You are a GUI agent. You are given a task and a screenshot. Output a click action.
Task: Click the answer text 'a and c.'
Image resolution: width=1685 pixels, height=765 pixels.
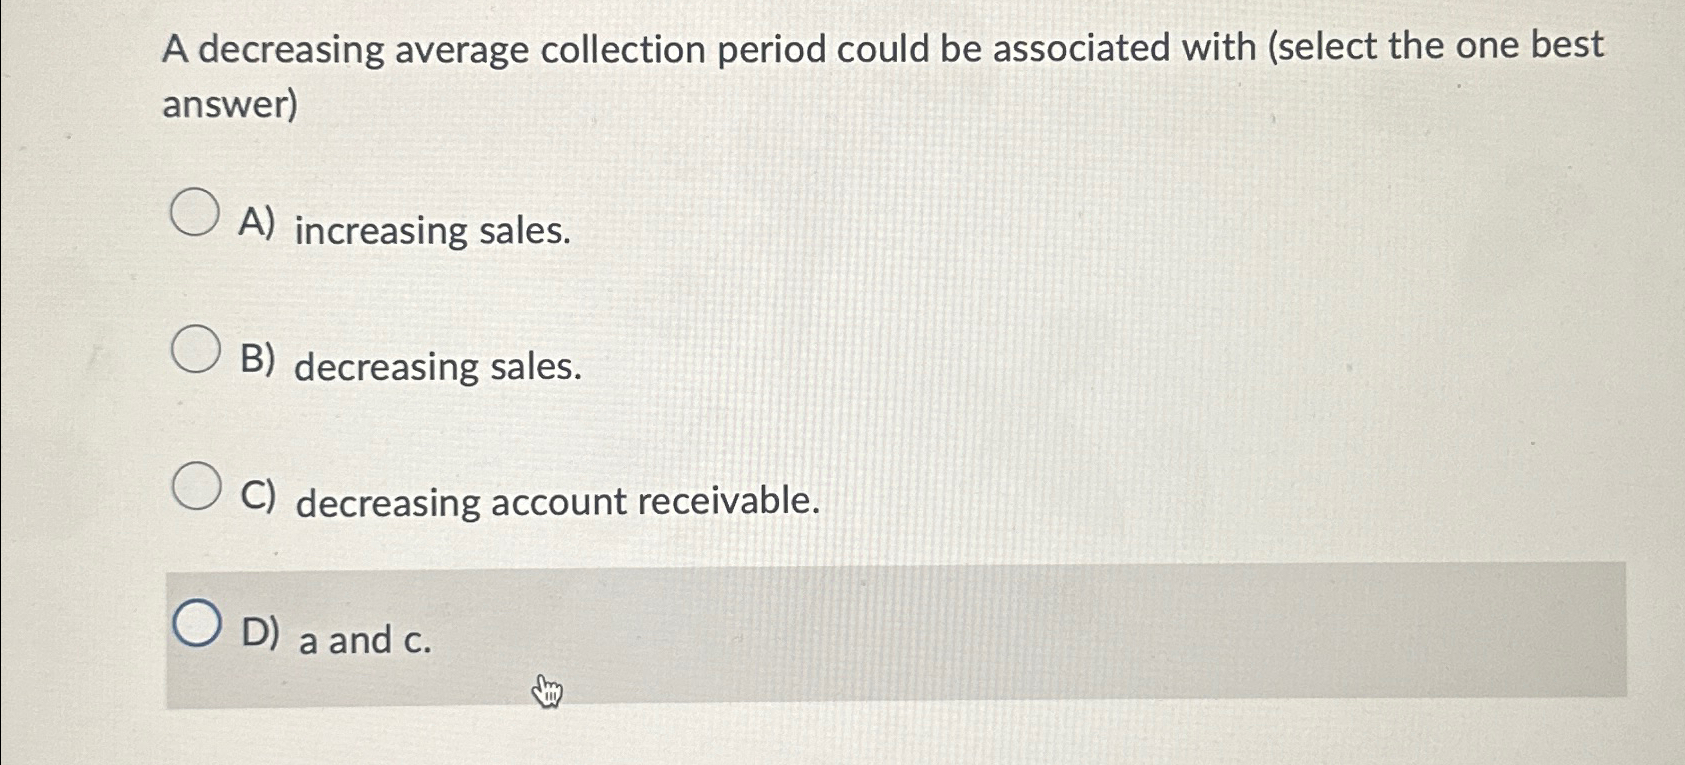(x=367, y=641)
